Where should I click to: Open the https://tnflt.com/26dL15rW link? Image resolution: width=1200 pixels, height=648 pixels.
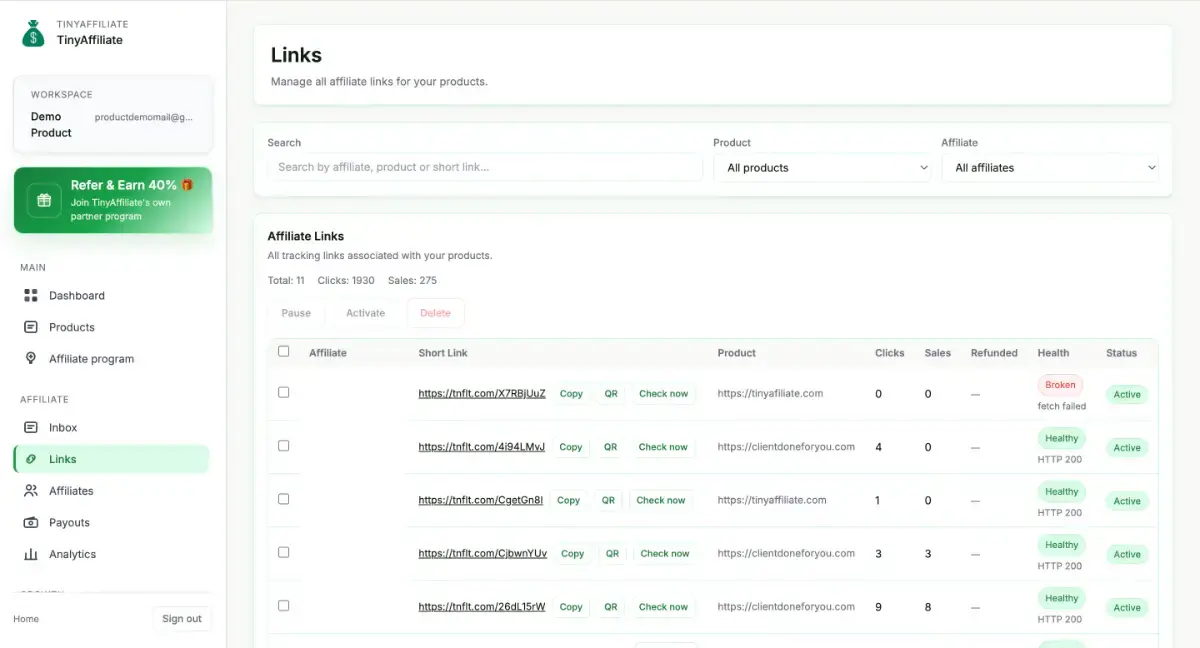point(482,607)
